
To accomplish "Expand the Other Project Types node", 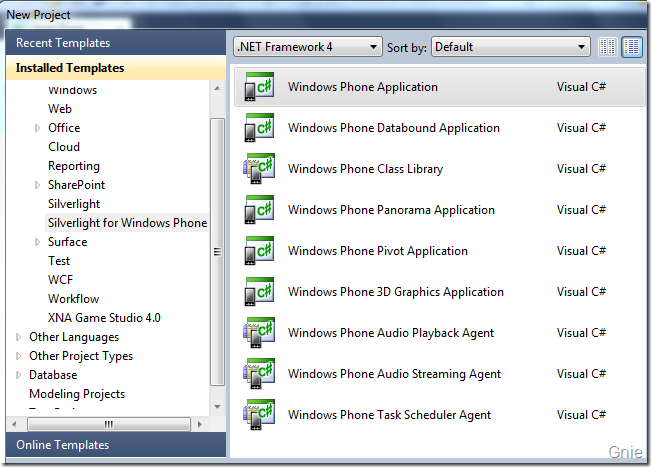I will tap(18, 356).
